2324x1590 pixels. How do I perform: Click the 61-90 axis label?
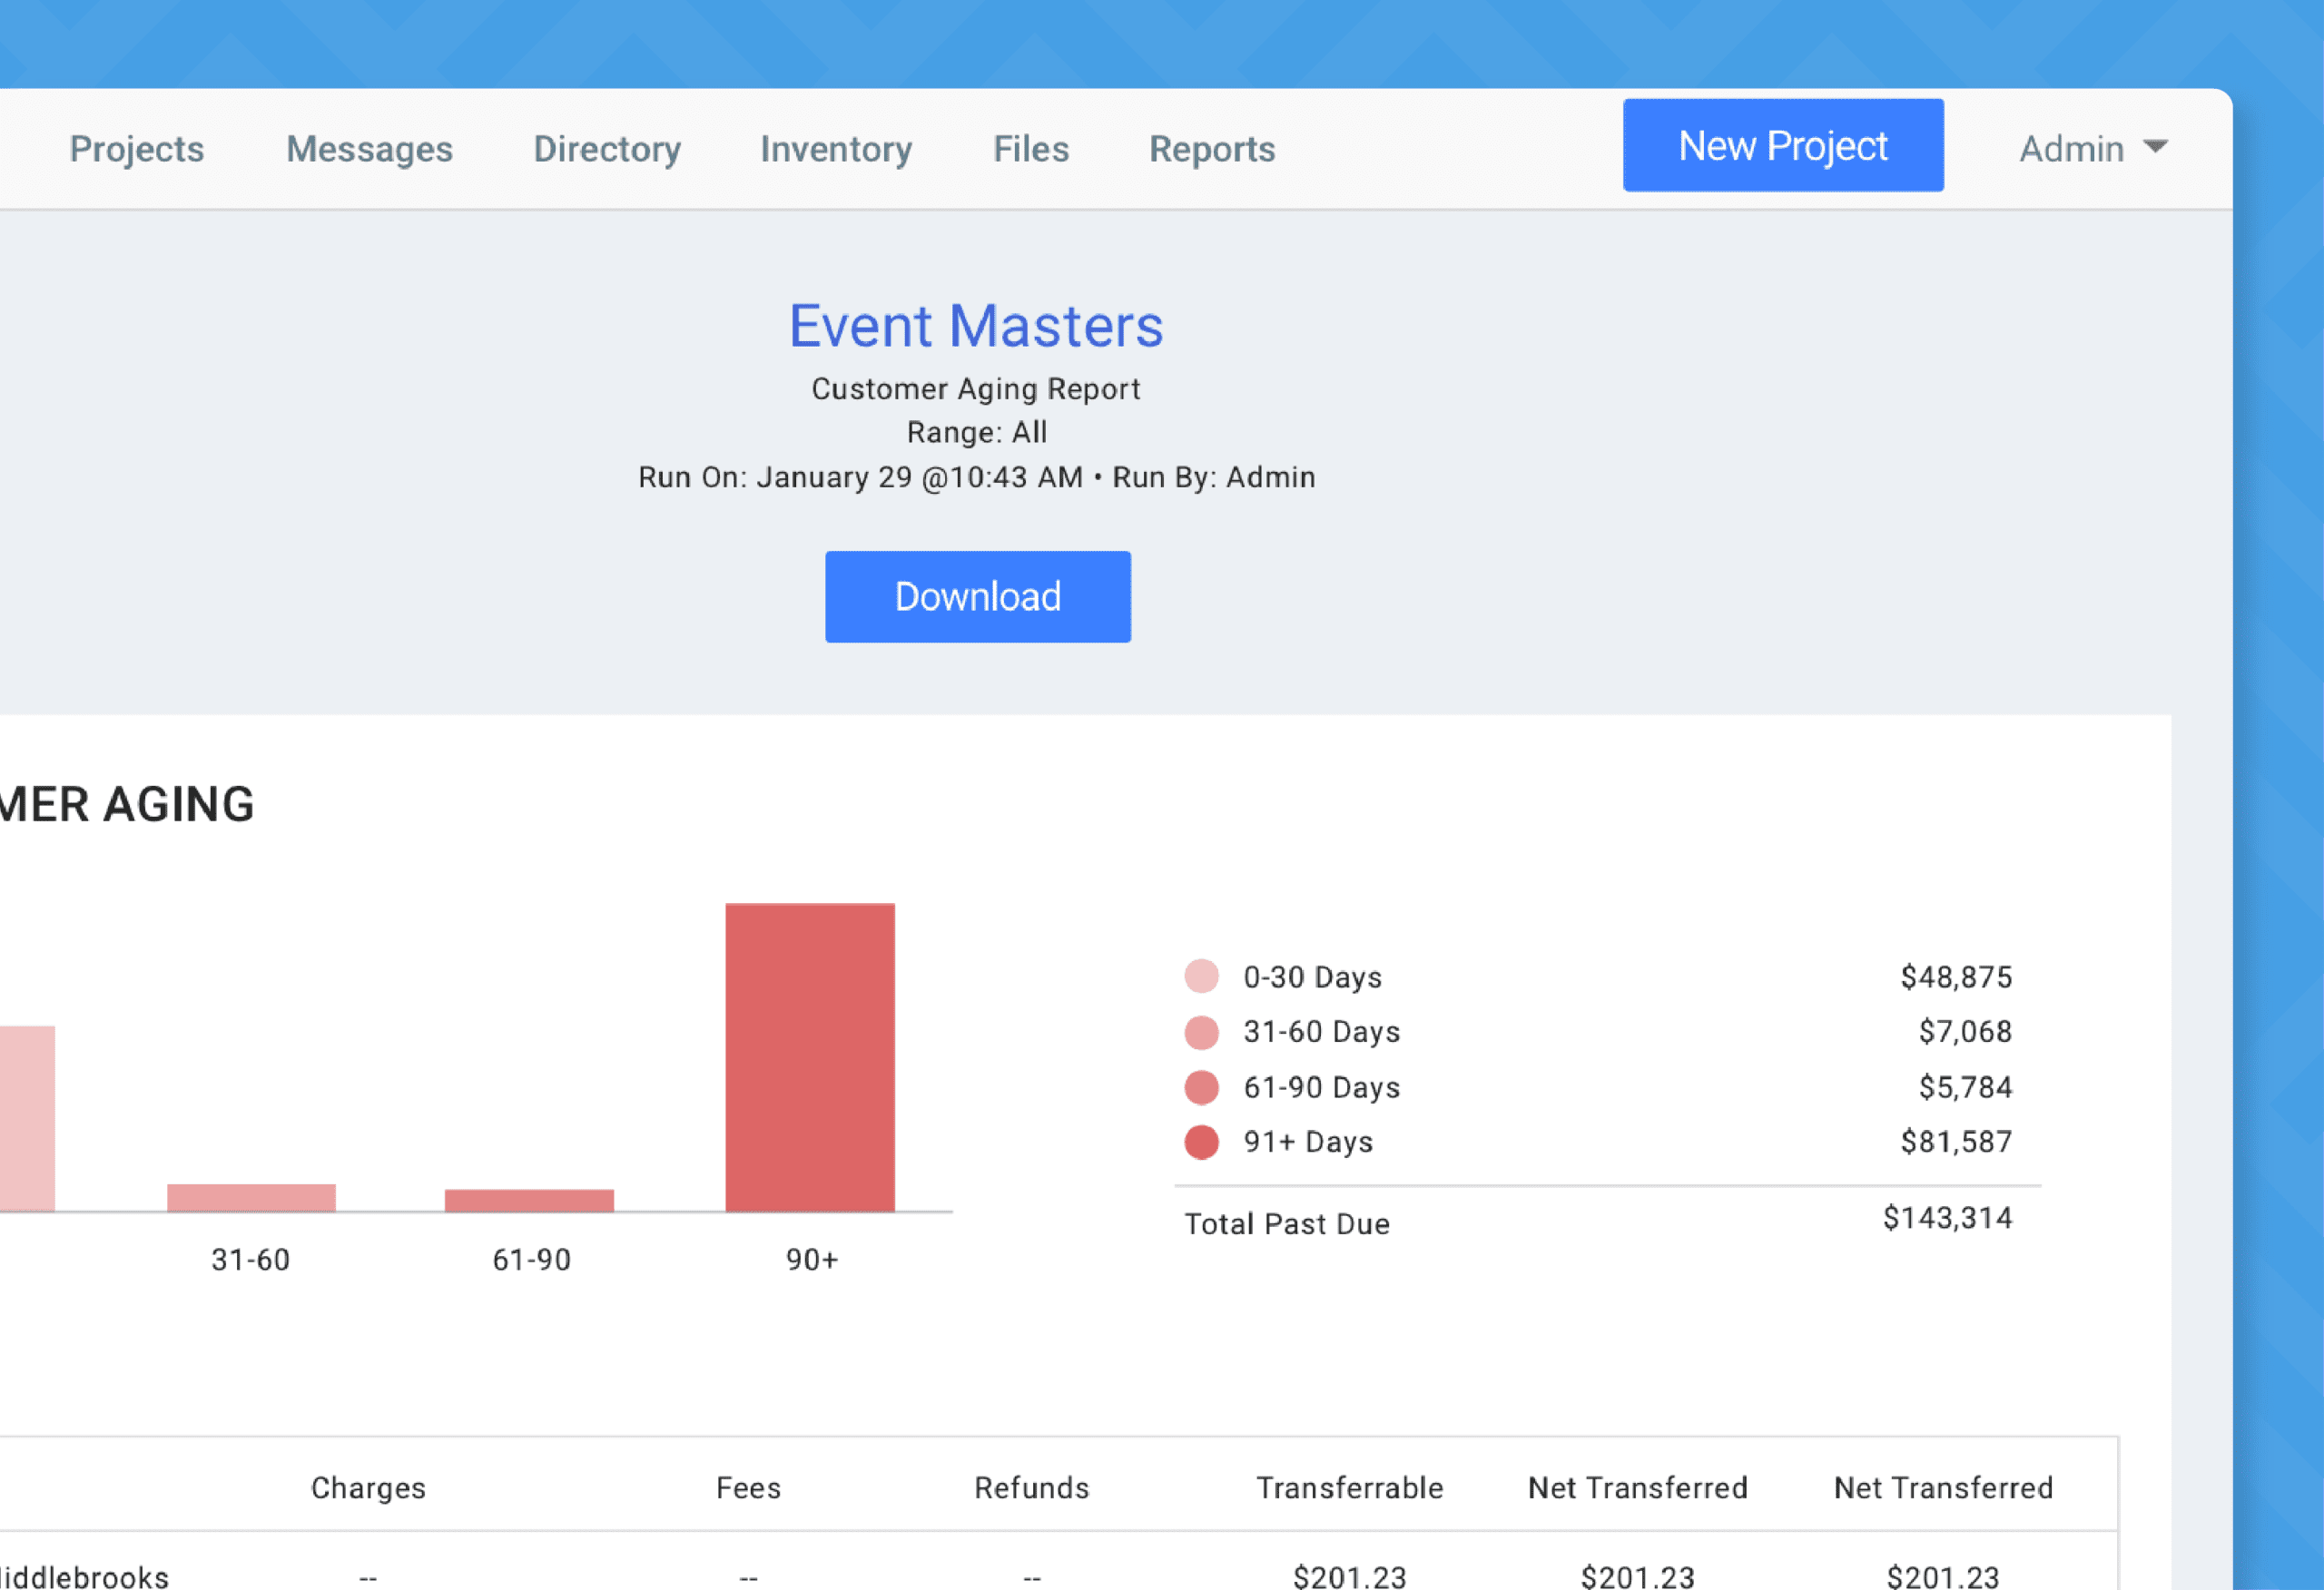coord(531,1260)
